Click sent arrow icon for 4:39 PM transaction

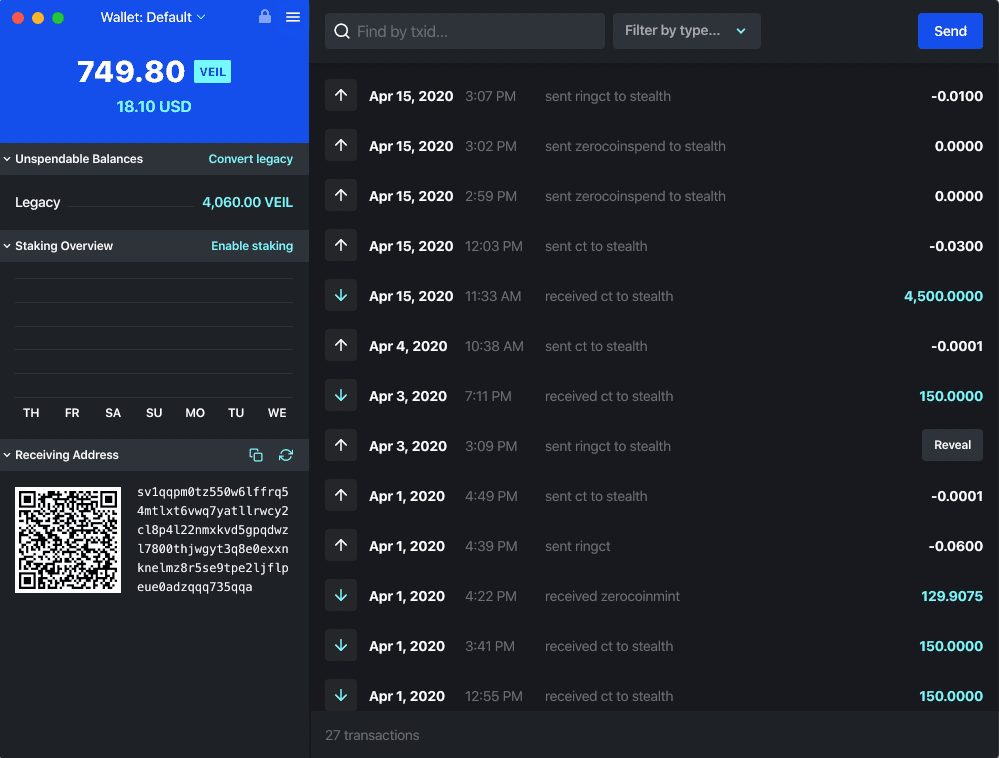click(x=341, y=546)
